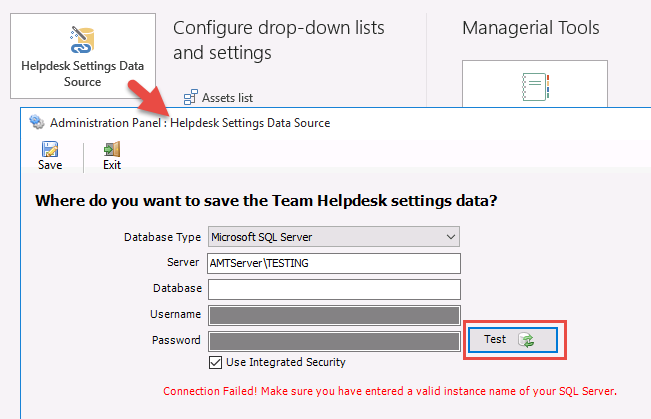
Task: Click the Exit door icon
Action: 112,149
